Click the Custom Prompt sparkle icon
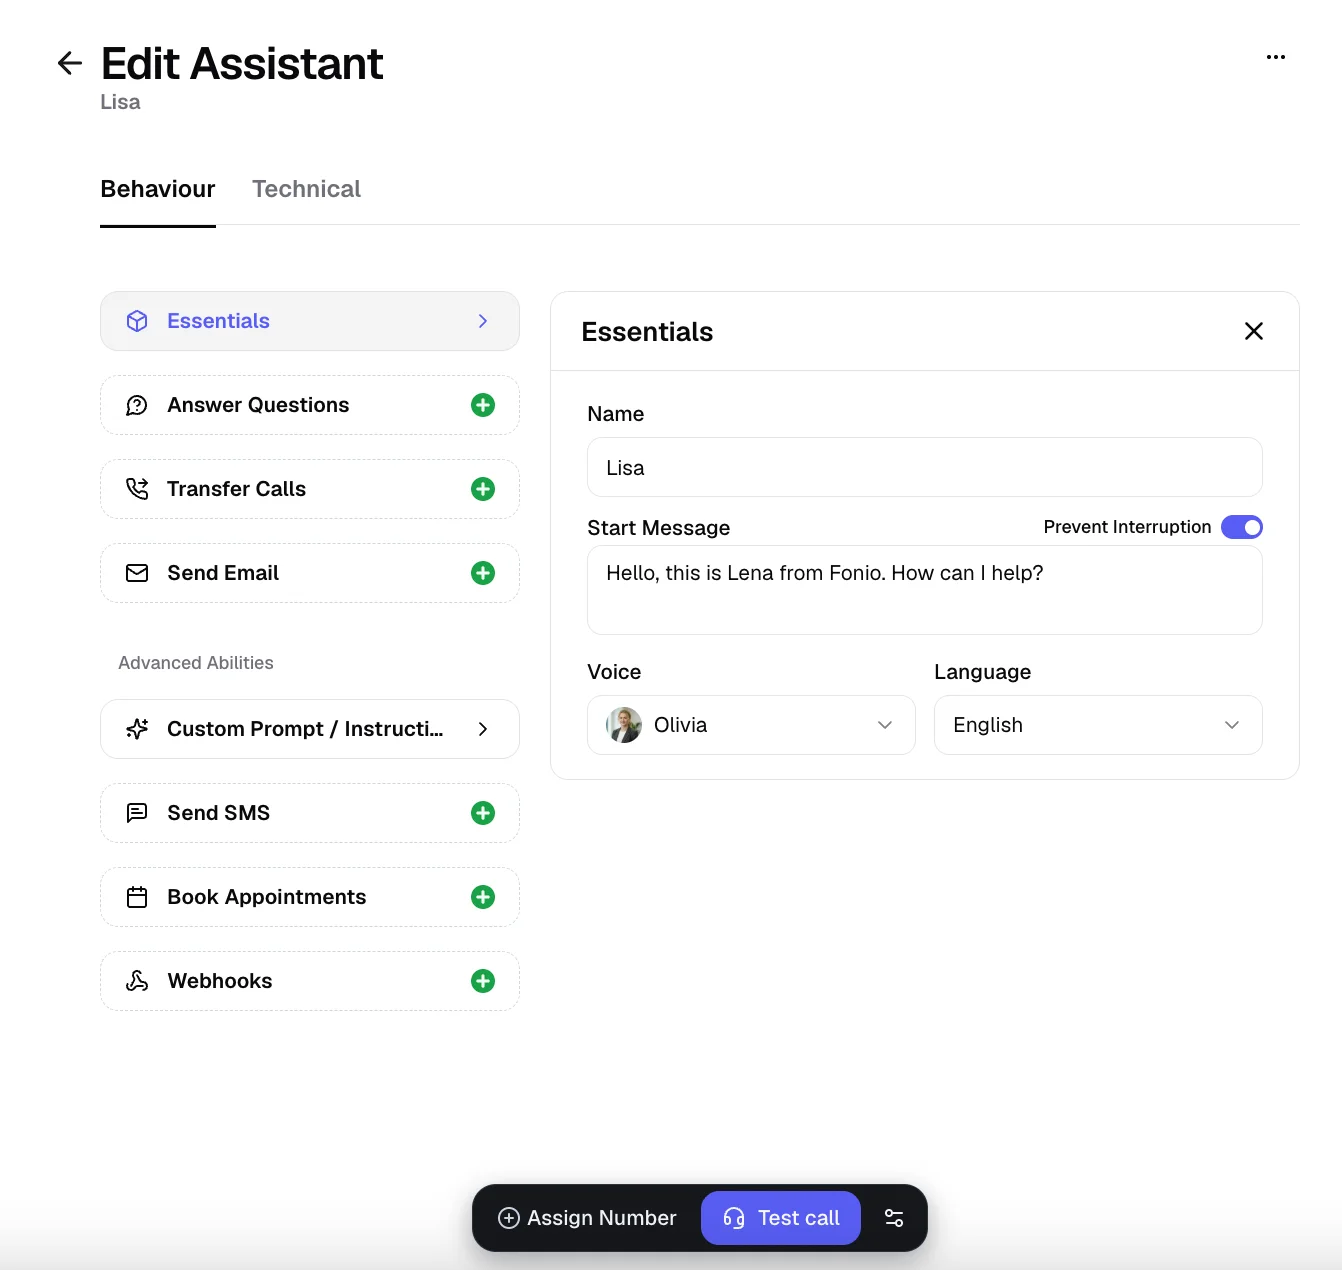Viewport: 1342px width, 1270px height. [137, 729]
